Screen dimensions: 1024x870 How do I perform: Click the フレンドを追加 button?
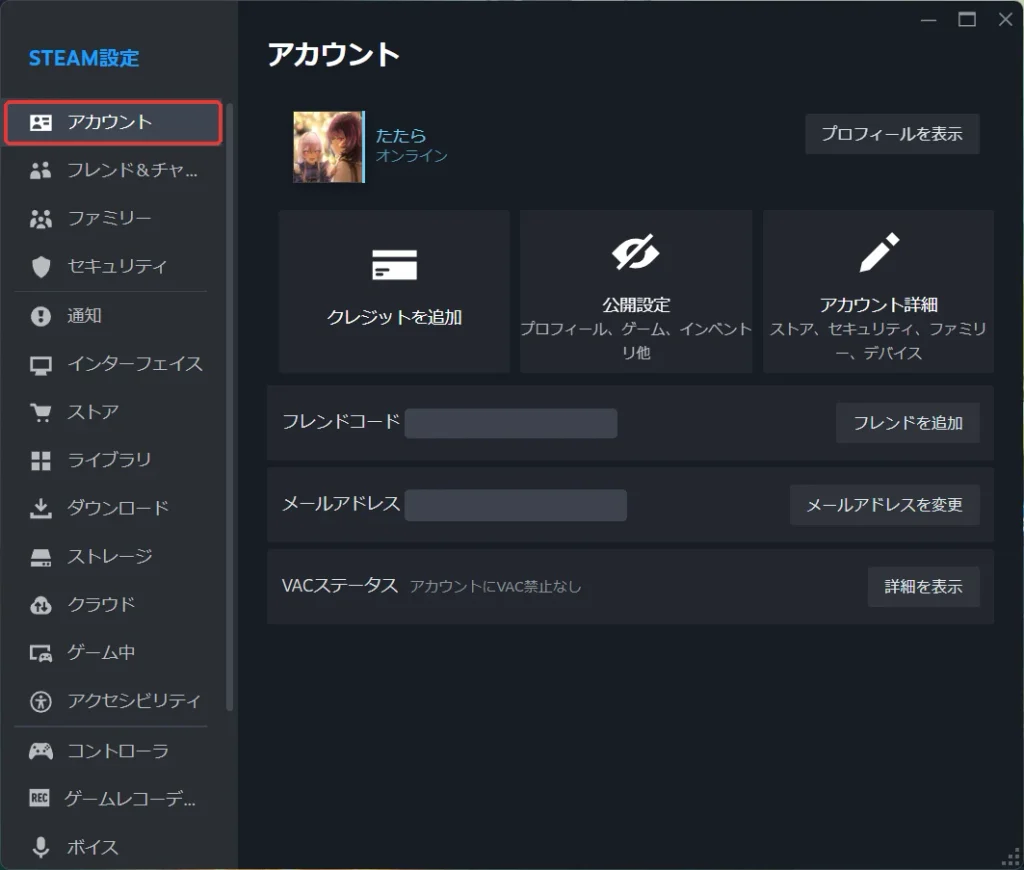point(907,423)
